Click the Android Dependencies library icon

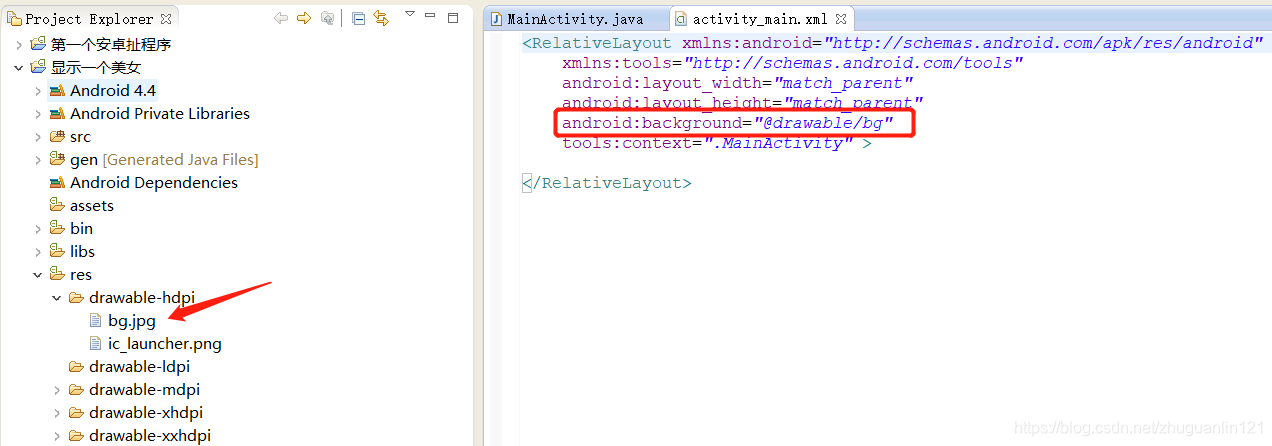(x=57, y=182)
